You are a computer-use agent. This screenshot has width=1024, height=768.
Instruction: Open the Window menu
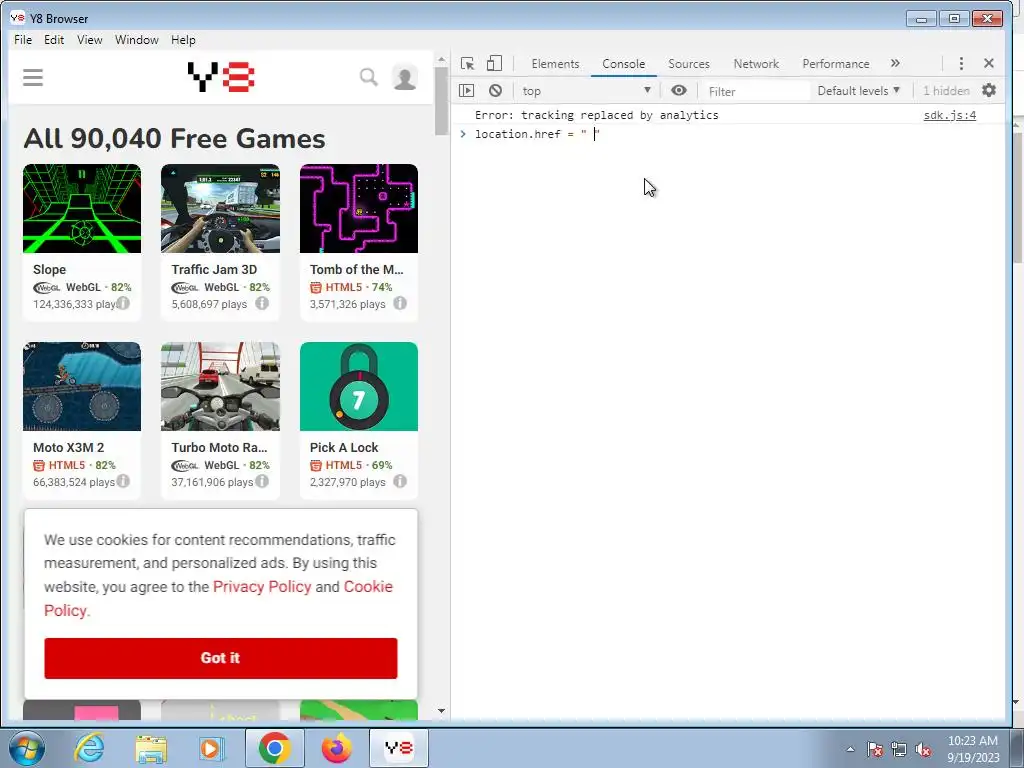pyautogui.click(x=136, y=40)
